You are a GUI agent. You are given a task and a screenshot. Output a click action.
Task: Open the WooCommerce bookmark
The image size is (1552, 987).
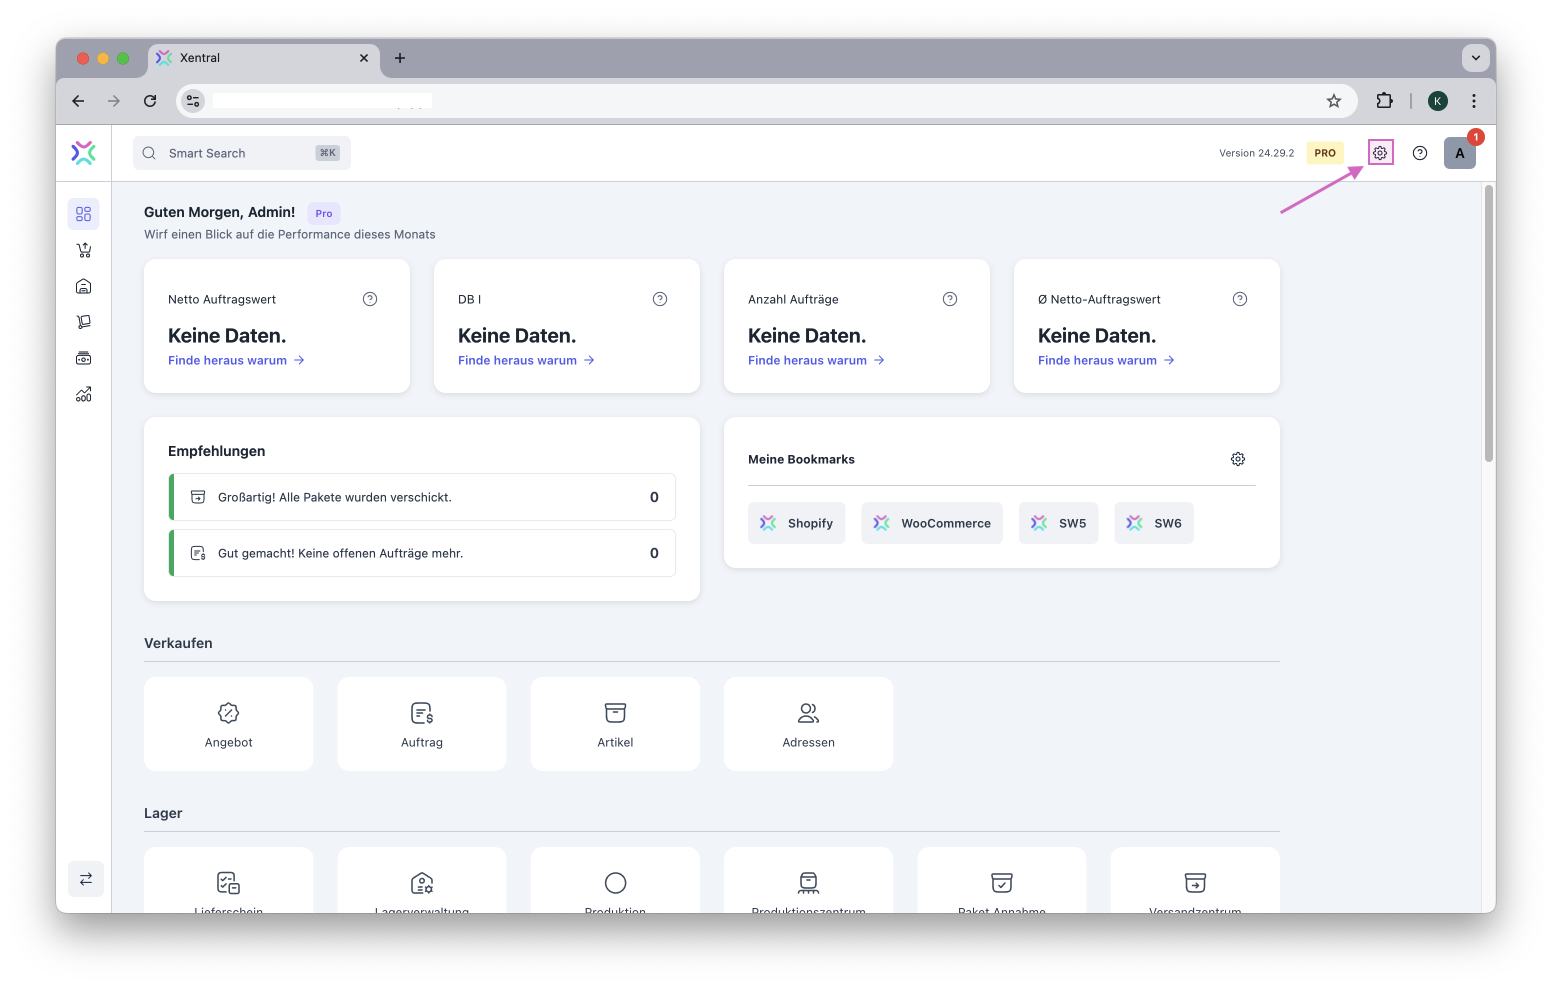point(931,523)
